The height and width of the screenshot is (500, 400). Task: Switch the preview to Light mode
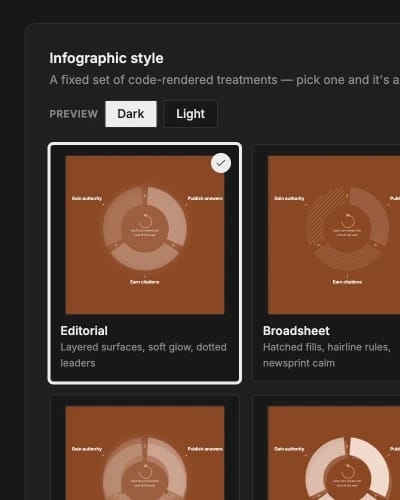click(190, 114)
